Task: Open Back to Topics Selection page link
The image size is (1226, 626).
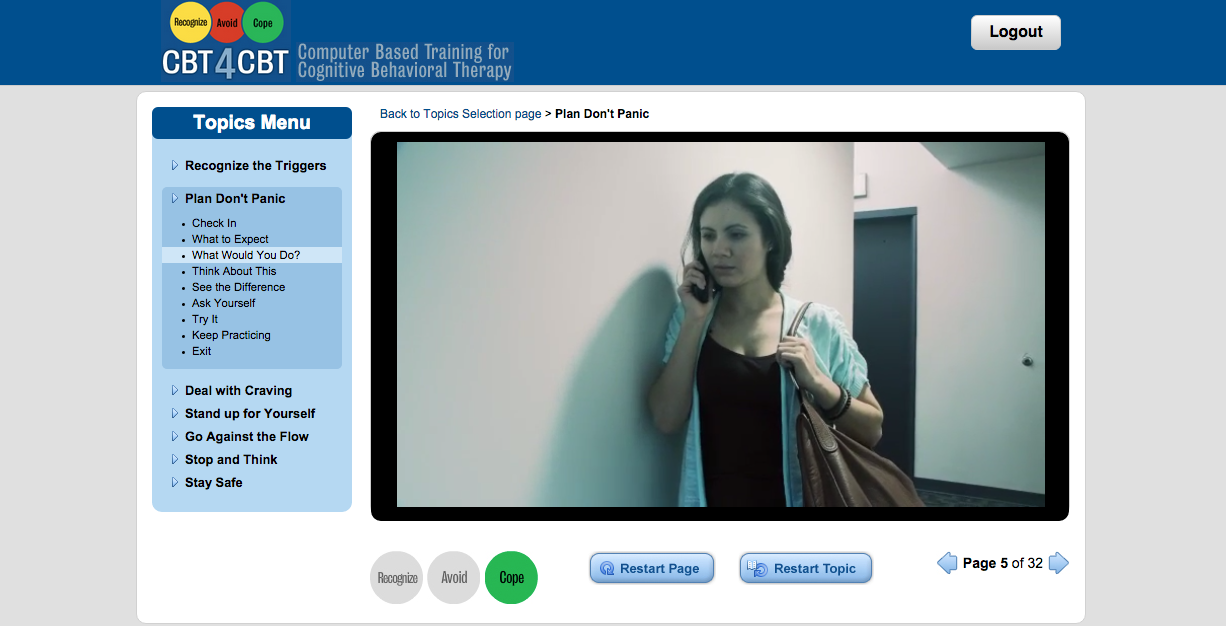Action: (x=461, y=114)
